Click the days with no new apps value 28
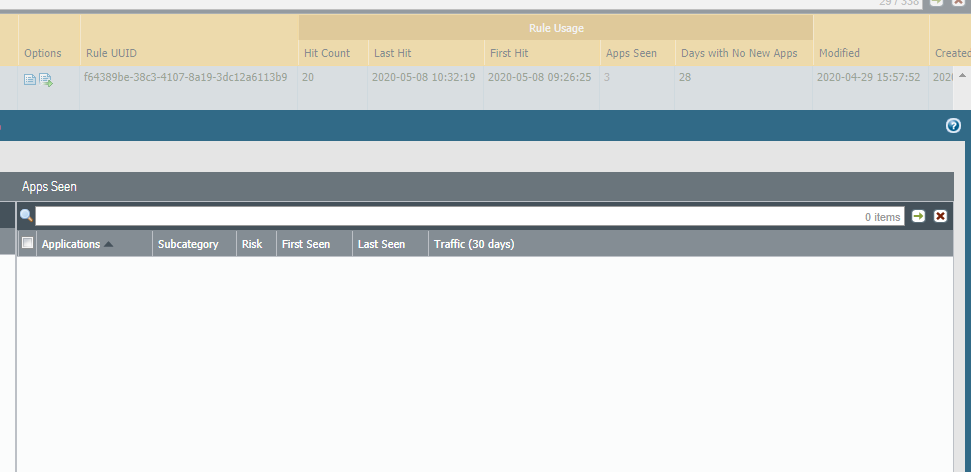 685,77
